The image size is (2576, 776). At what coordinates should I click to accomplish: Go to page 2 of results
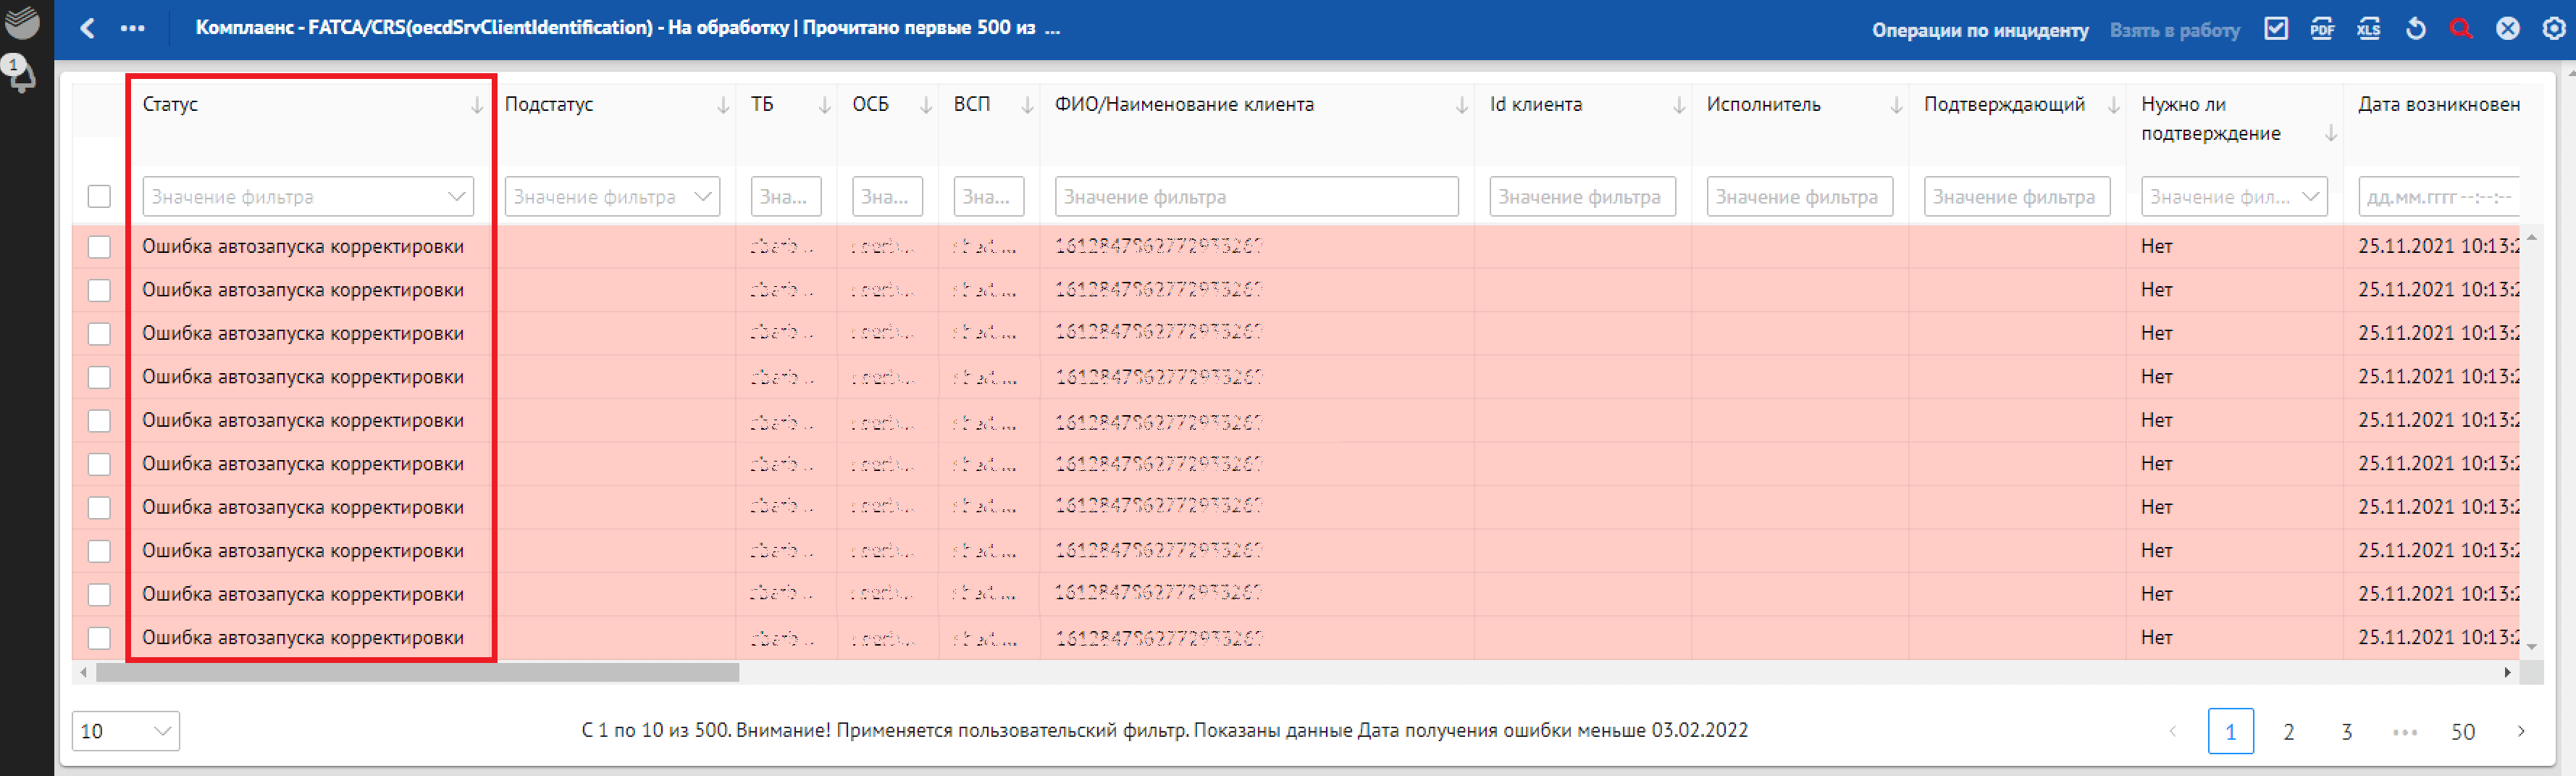2288,731
